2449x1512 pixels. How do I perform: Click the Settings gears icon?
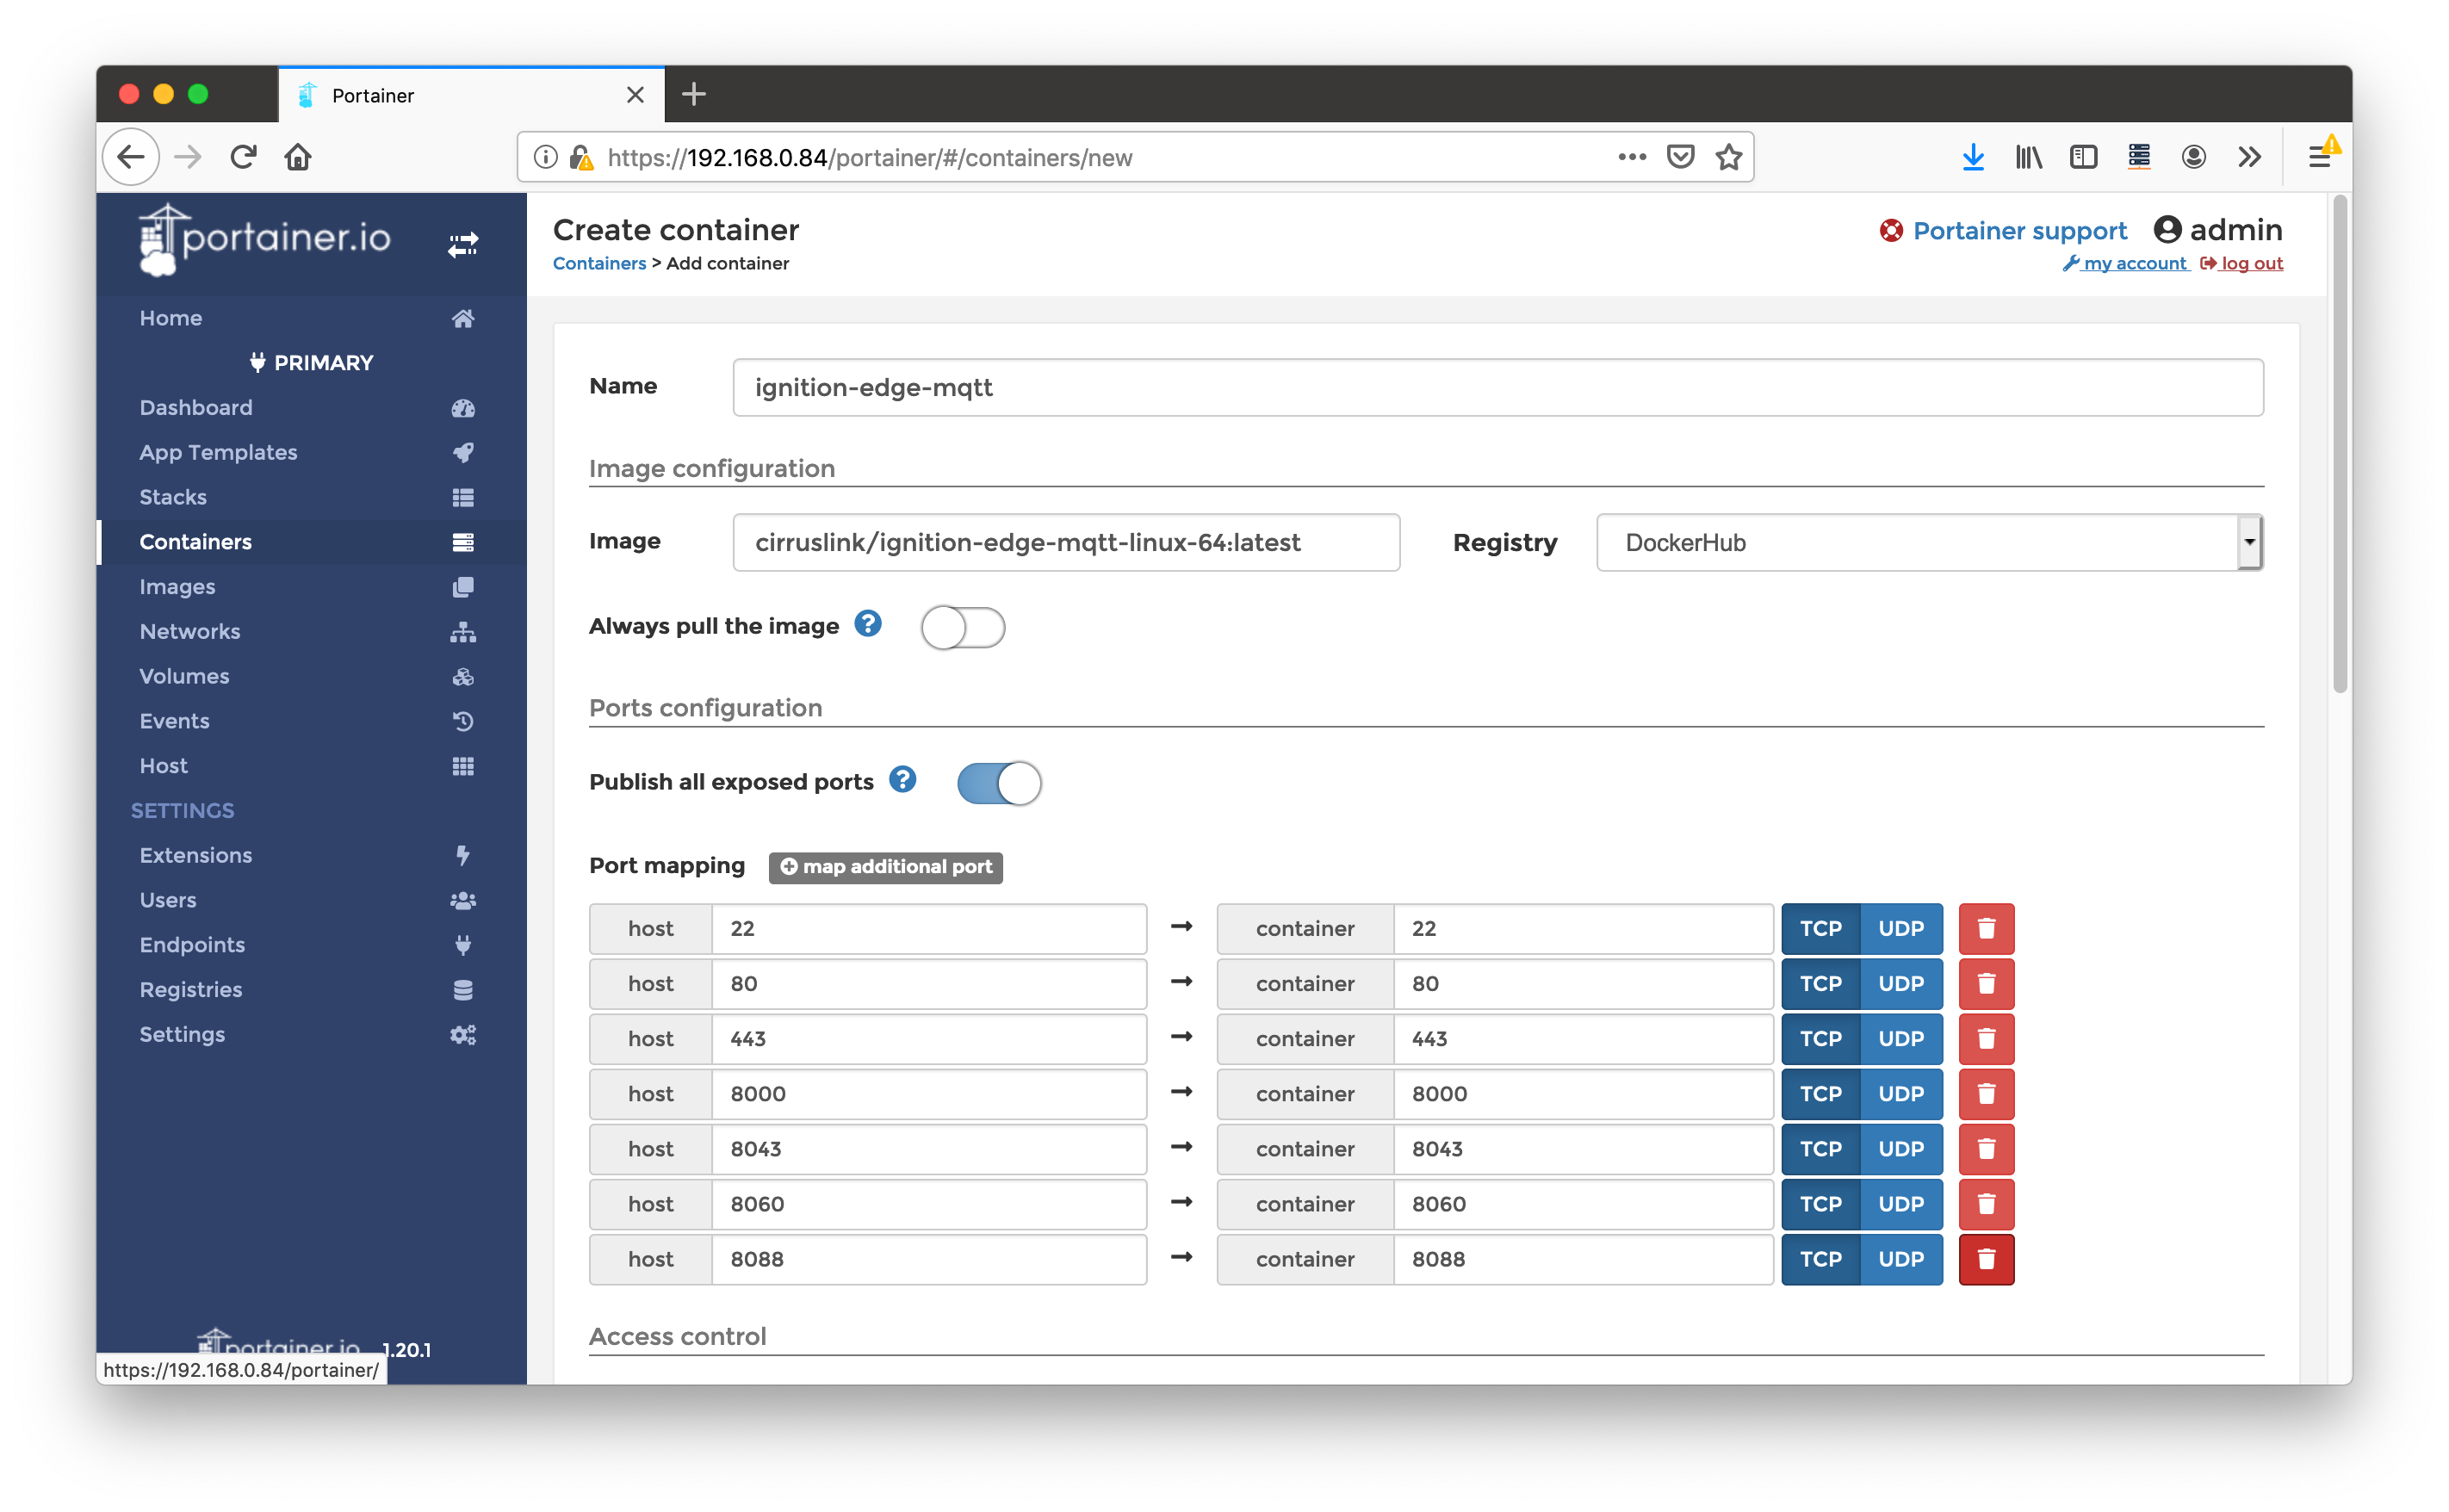pos(462,1035)
